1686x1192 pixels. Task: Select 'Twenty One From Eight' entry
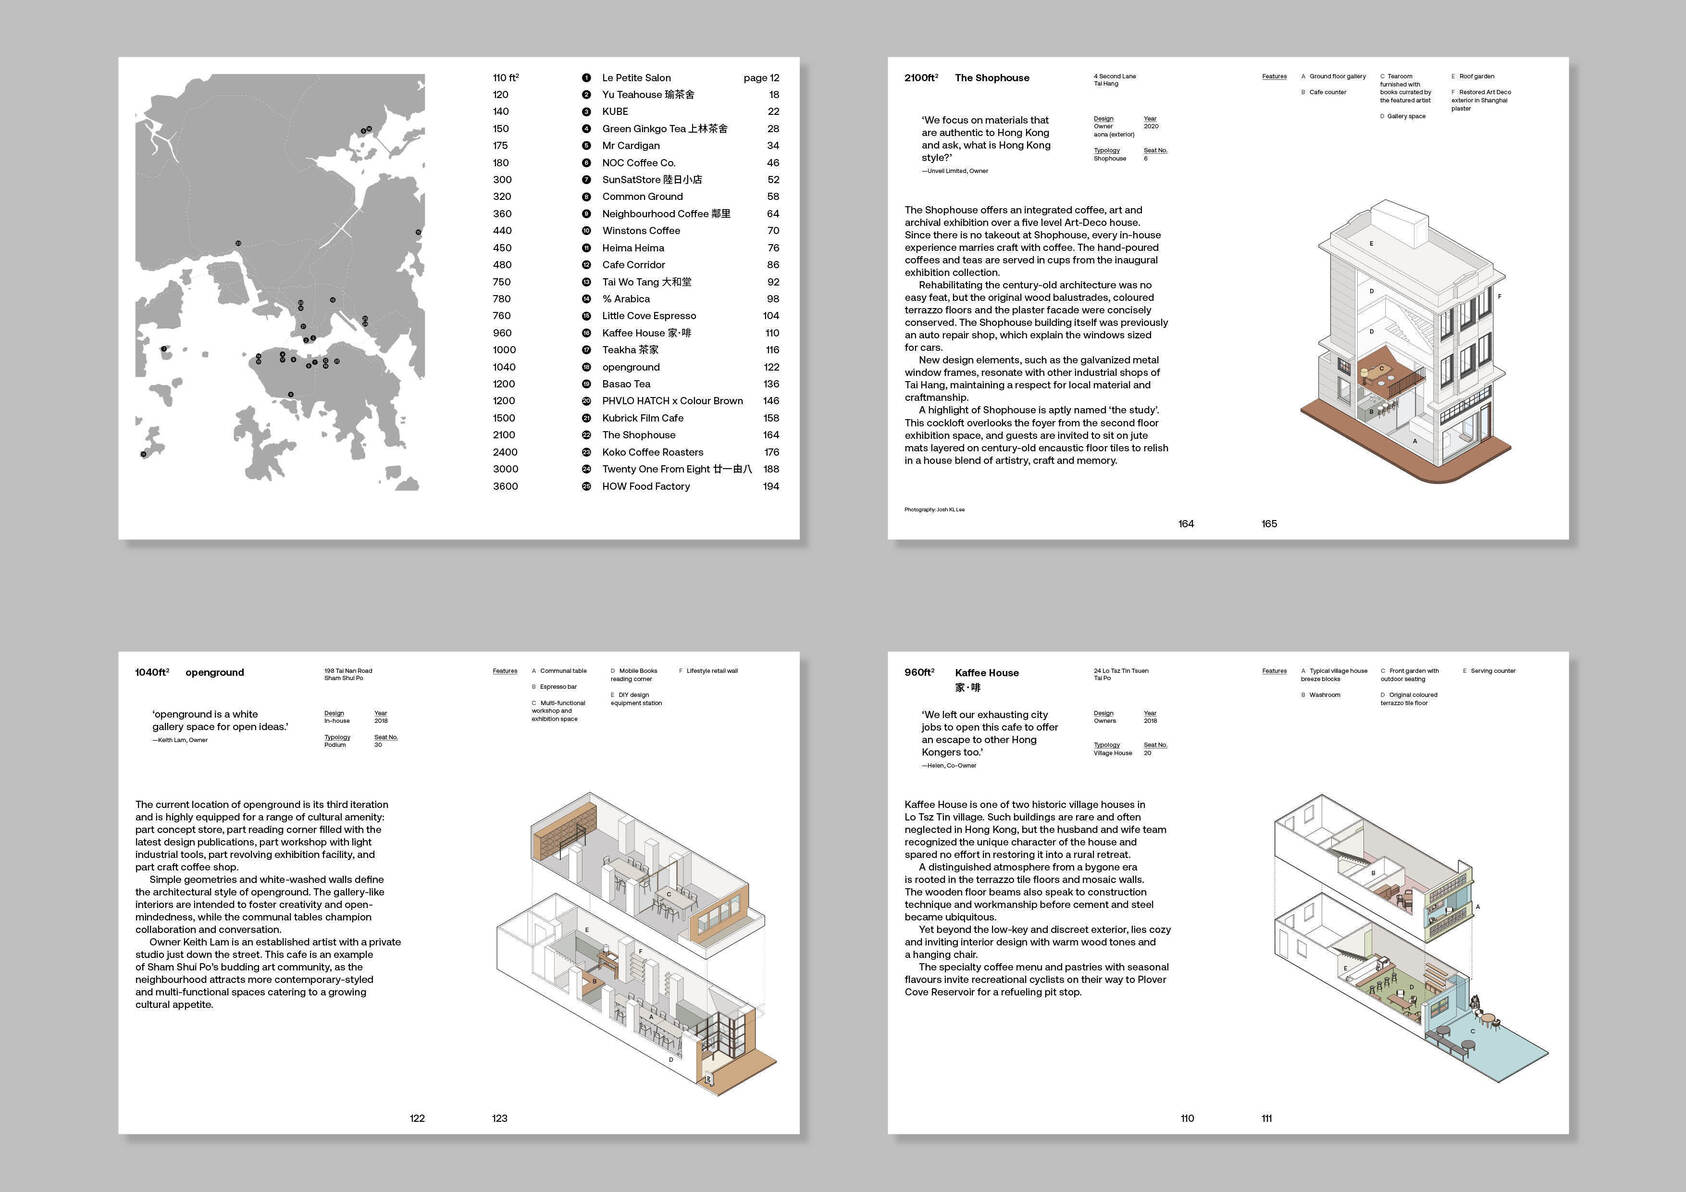[677, 469]
